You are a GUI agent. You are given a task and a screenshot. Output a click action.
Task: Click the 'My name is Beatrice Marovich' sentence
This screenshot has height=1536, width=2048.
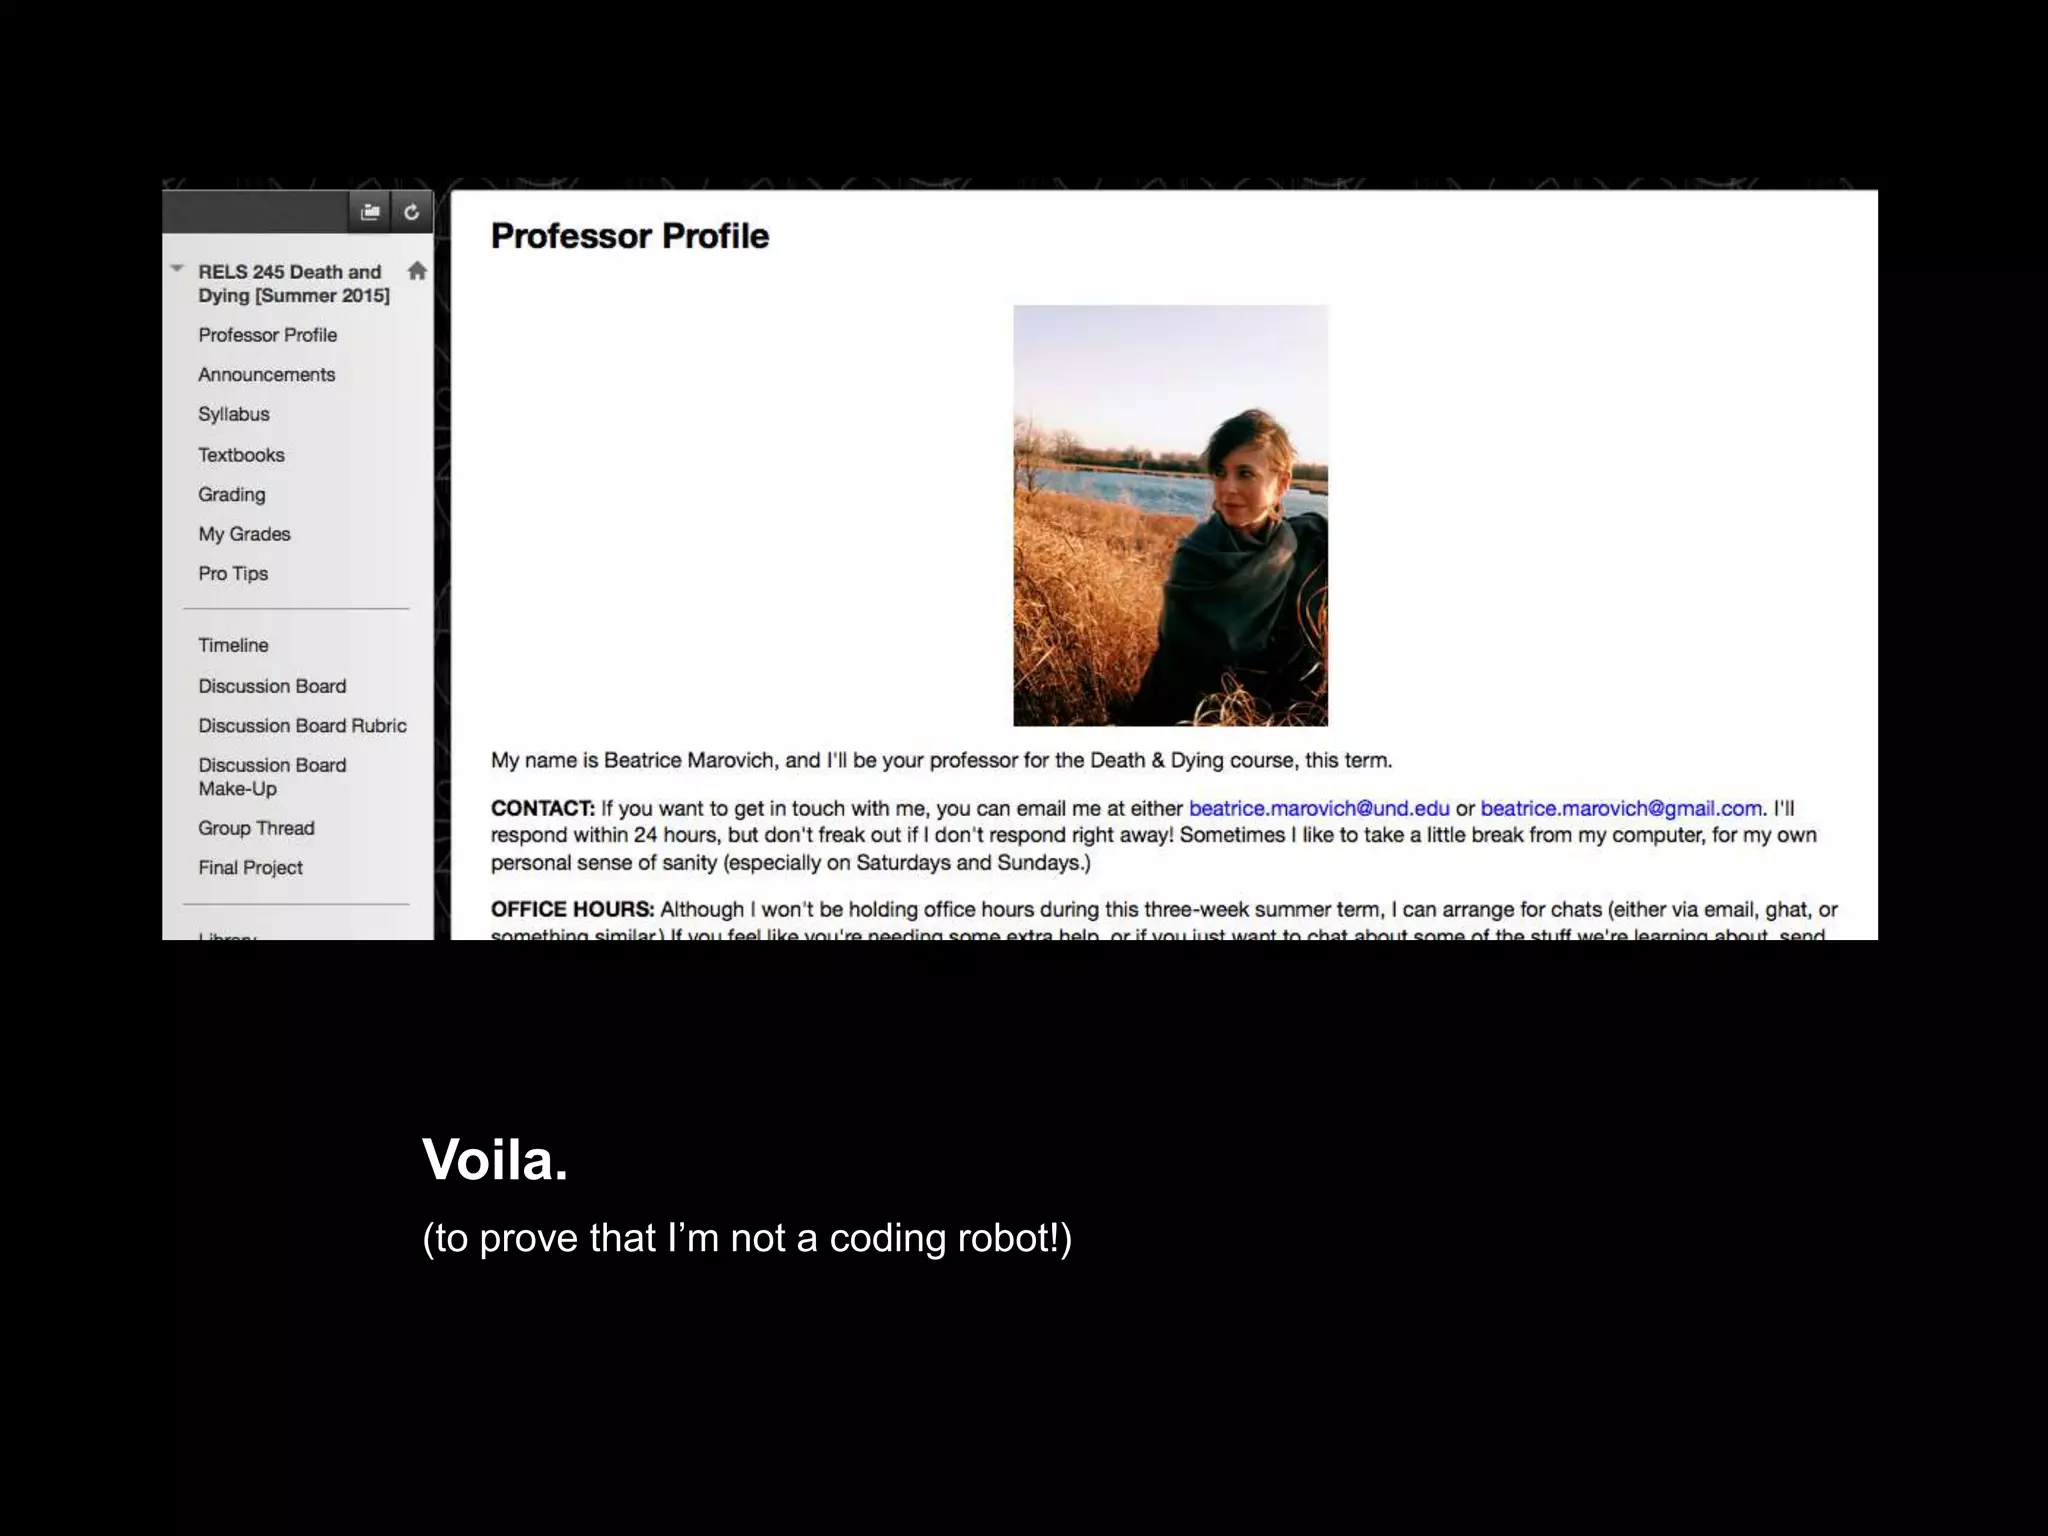coord(941,760)
